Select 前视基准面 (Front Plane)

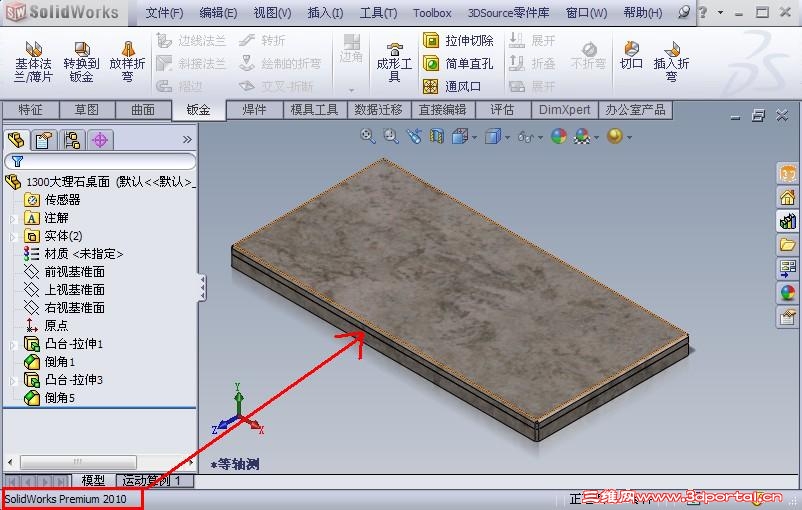64,272
